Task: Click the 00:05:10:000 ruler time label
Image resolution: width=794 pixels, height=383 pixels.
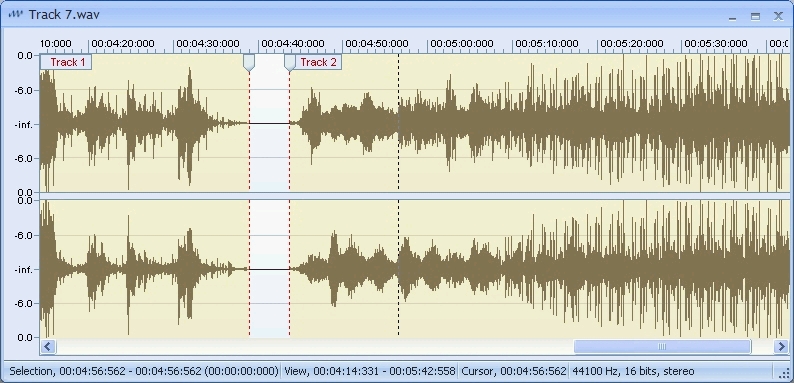Action: (546, 44)
